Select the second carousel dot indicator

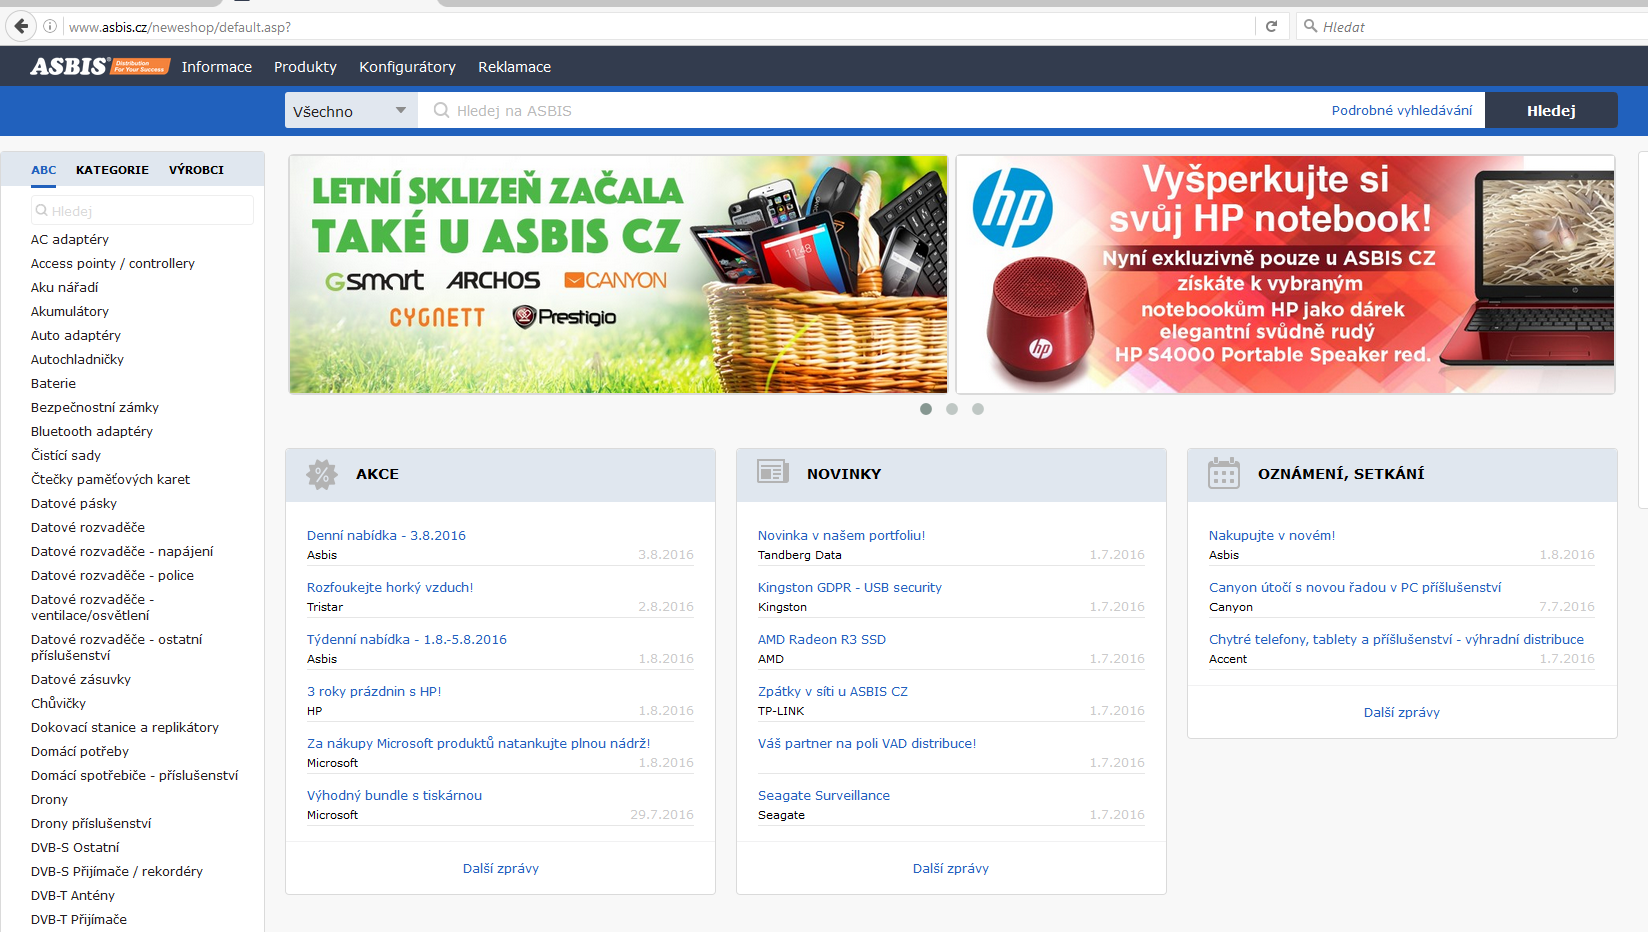[952, 409]
